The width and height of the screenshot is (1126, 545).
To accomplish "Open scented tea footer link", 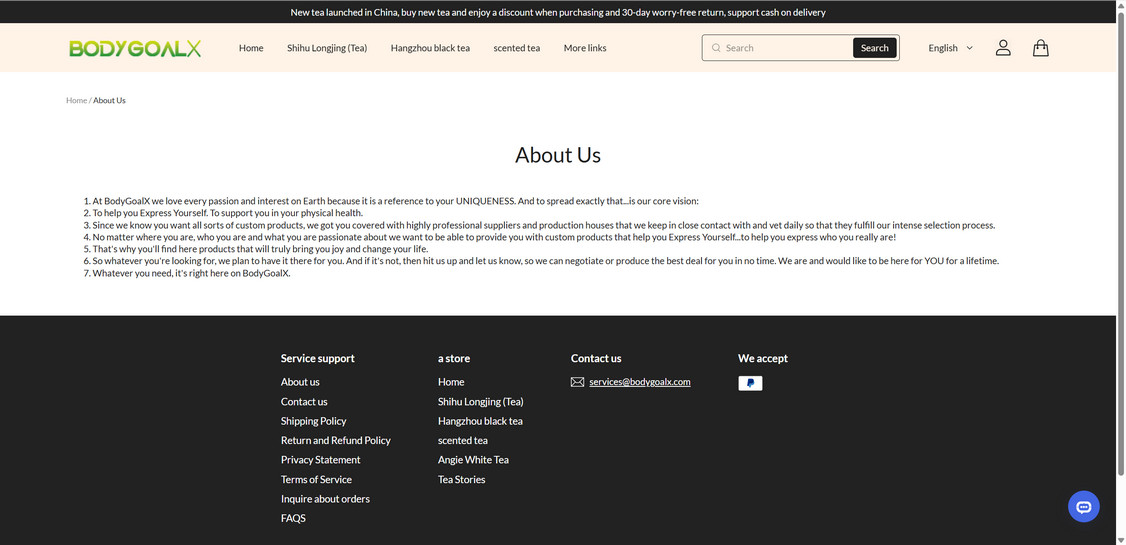I will click(x=463, y=440).
